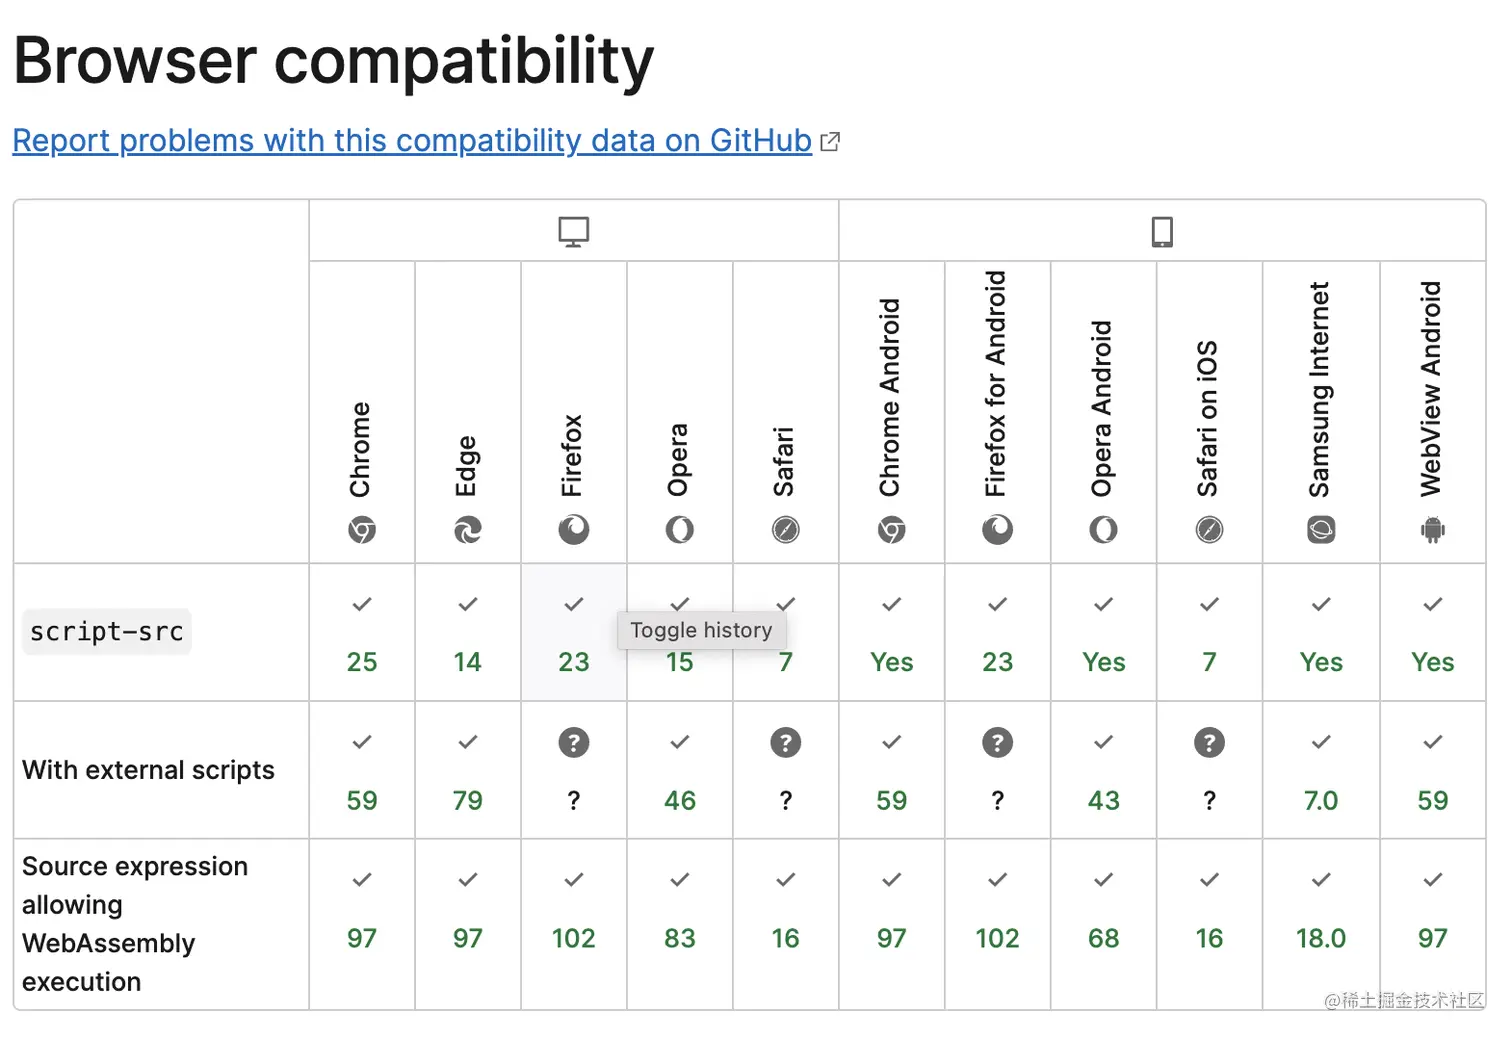The width and height of the screenshot is (1512, 1038).
Task: Click the Edge browser icon
Action: (x=467, y=530)
